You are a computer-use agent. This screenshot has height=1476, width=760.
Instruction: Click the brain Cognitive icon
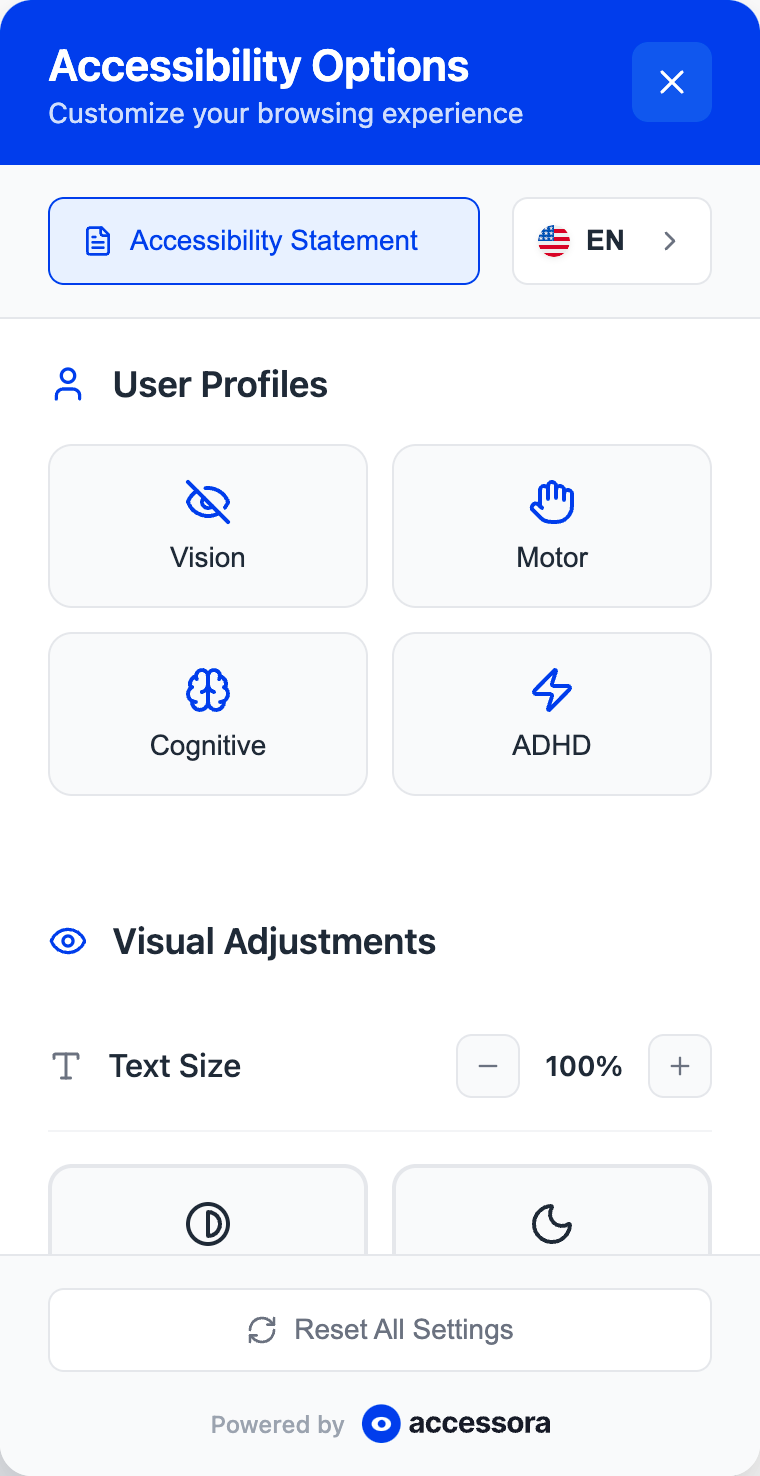point(208,690)
